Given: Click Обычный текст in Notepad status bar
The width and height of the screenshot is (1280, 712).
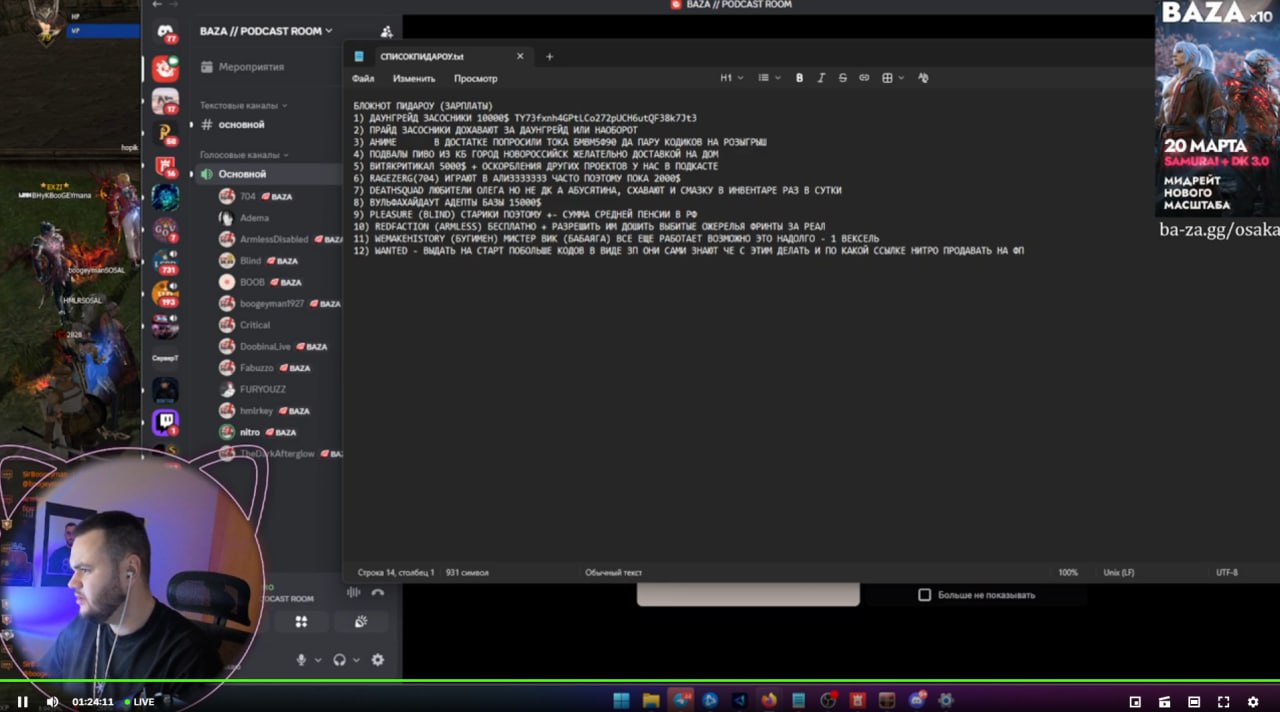Looking at the screenshot, I should (613, 573).
